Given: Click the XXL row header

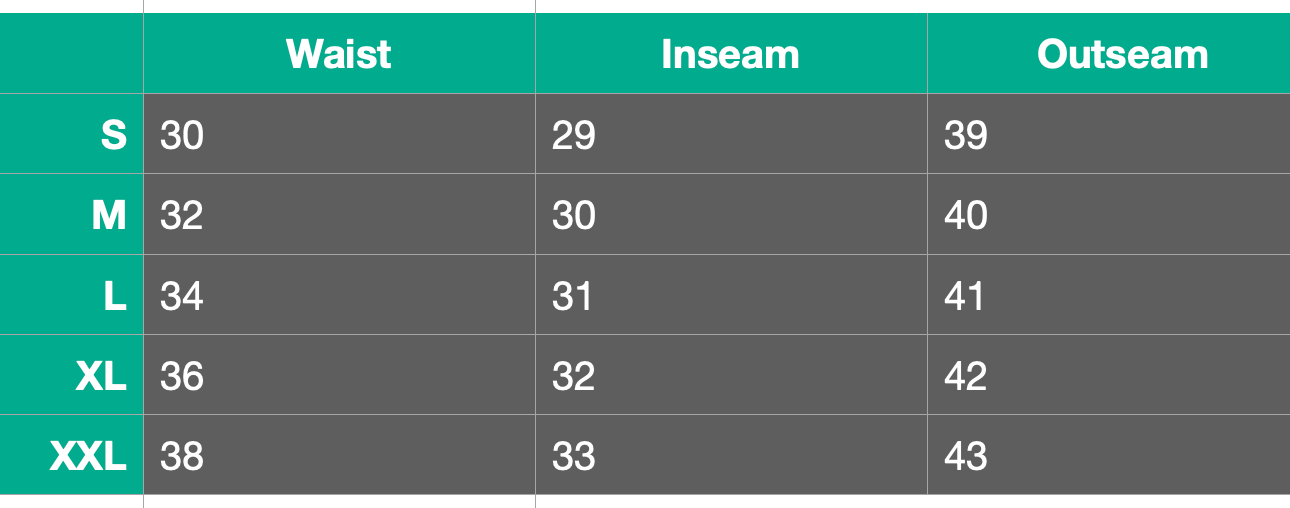Looking at the screenshot, I should pos(72,454).
